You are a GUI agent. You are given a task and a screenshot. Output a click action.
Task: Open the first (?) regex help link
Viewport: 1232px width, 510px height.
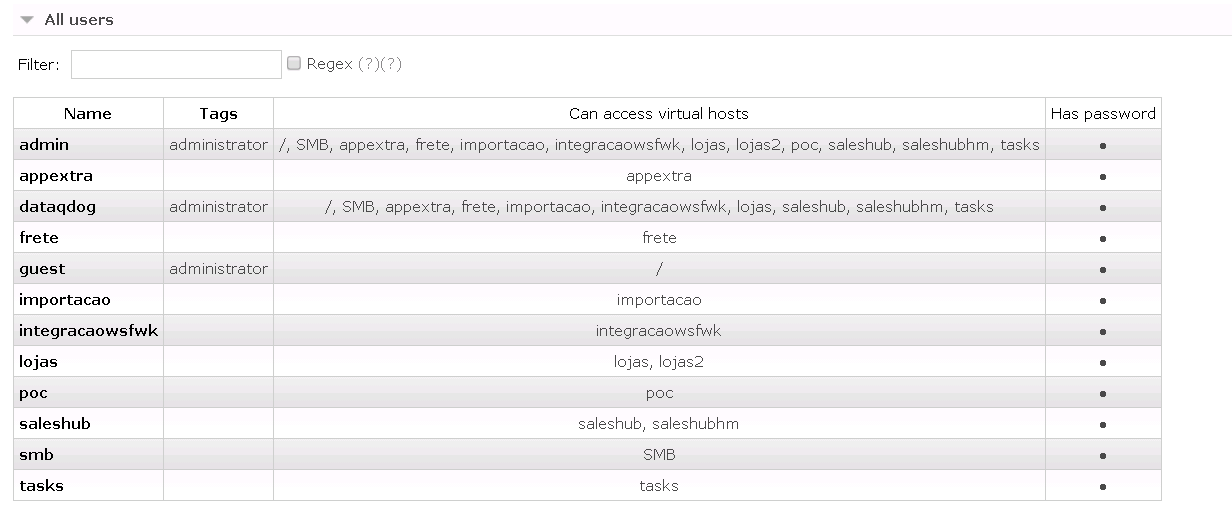click(368, 64)
